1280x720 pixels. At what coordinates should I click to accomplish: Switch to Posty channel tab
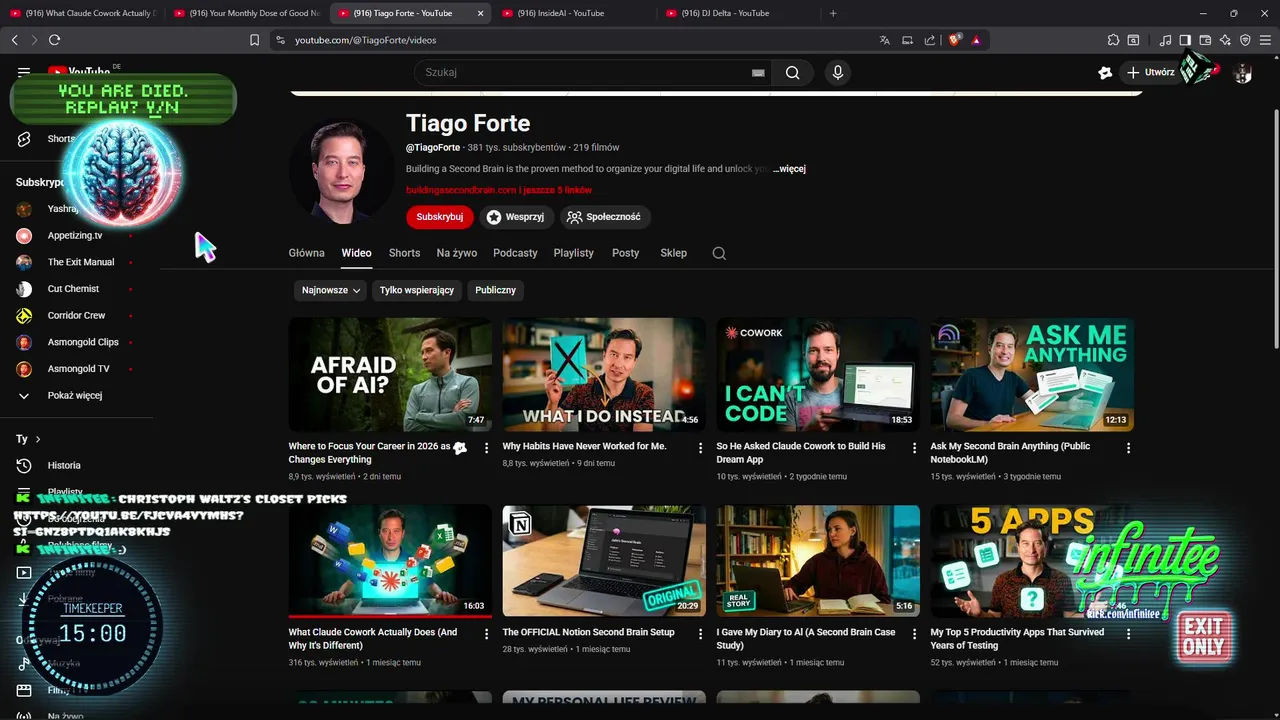pos(626,253)
